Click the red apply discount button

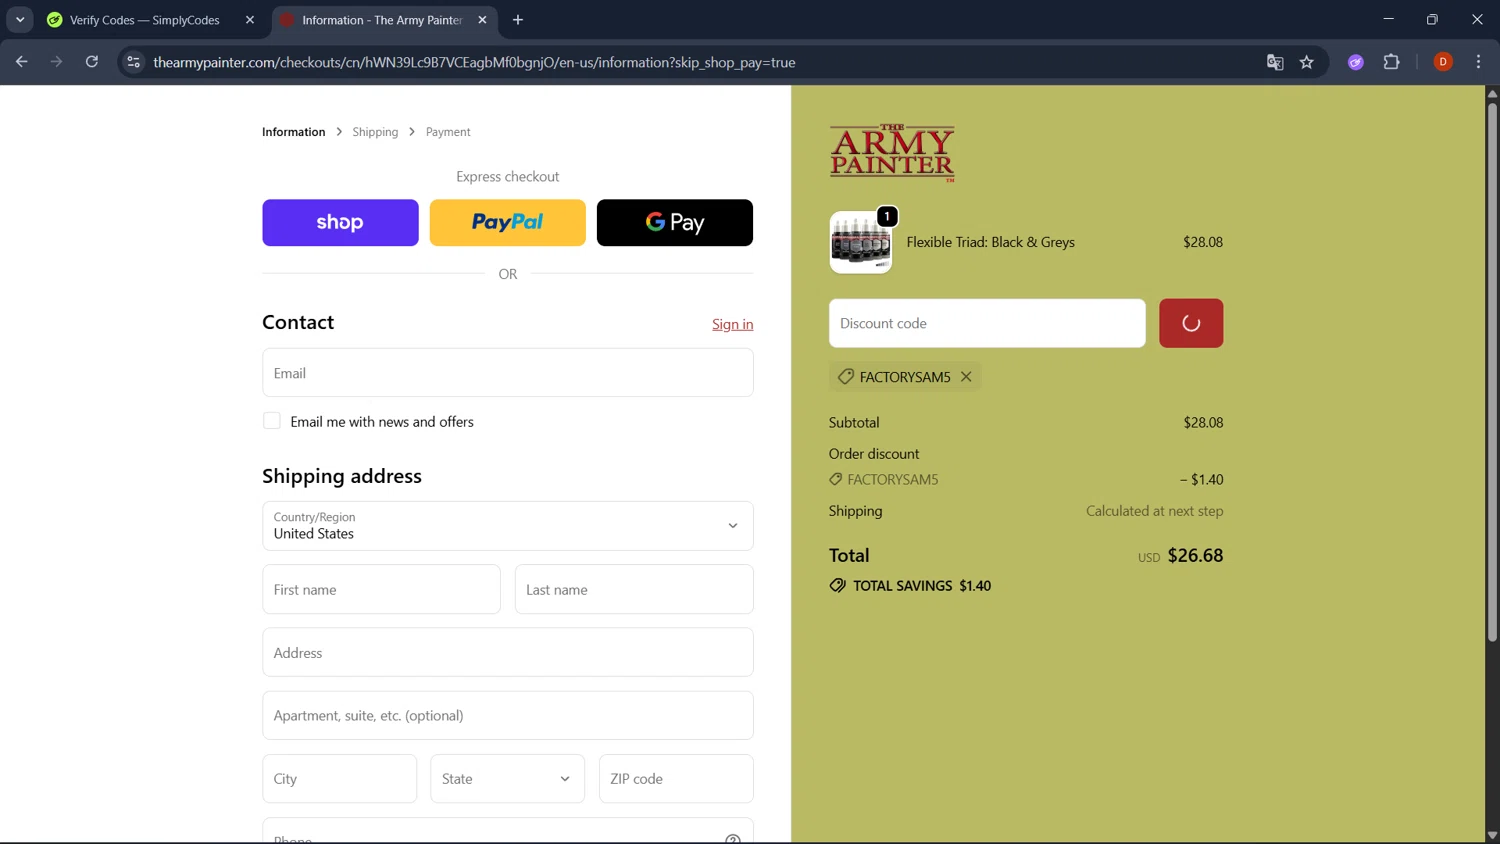click(x=1191, y=323)
